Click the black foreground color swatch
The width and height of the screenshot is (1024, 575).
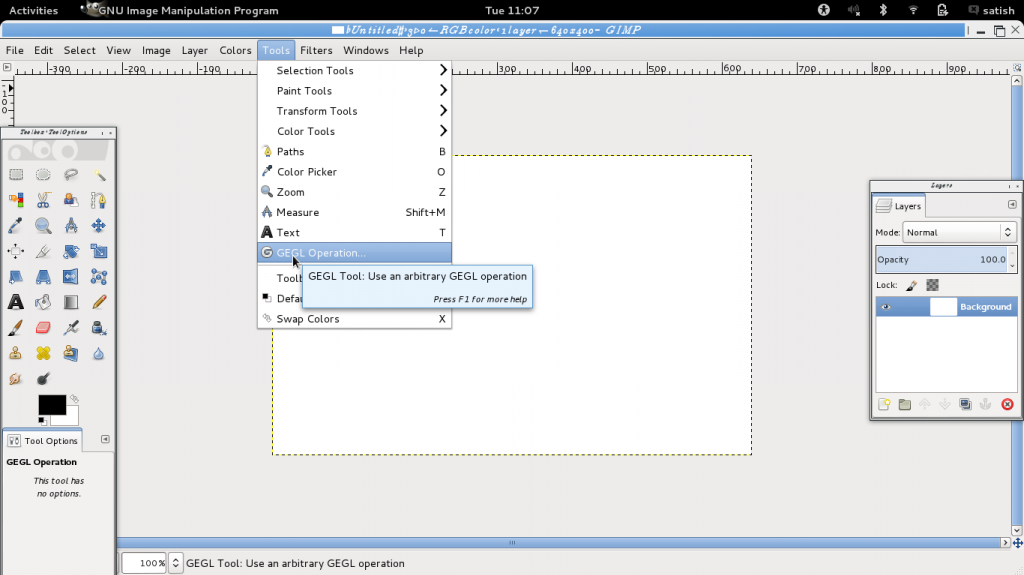pos(51,404)
